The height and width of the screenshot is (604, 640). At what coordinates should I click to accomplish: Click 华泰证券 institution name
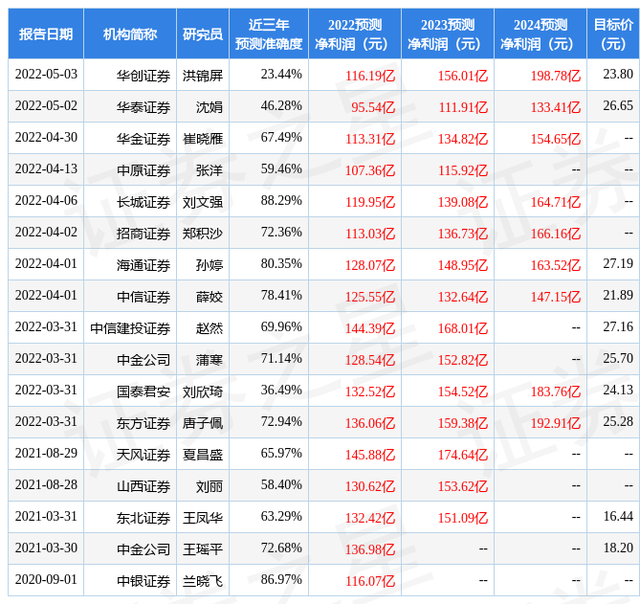point(143,107)
